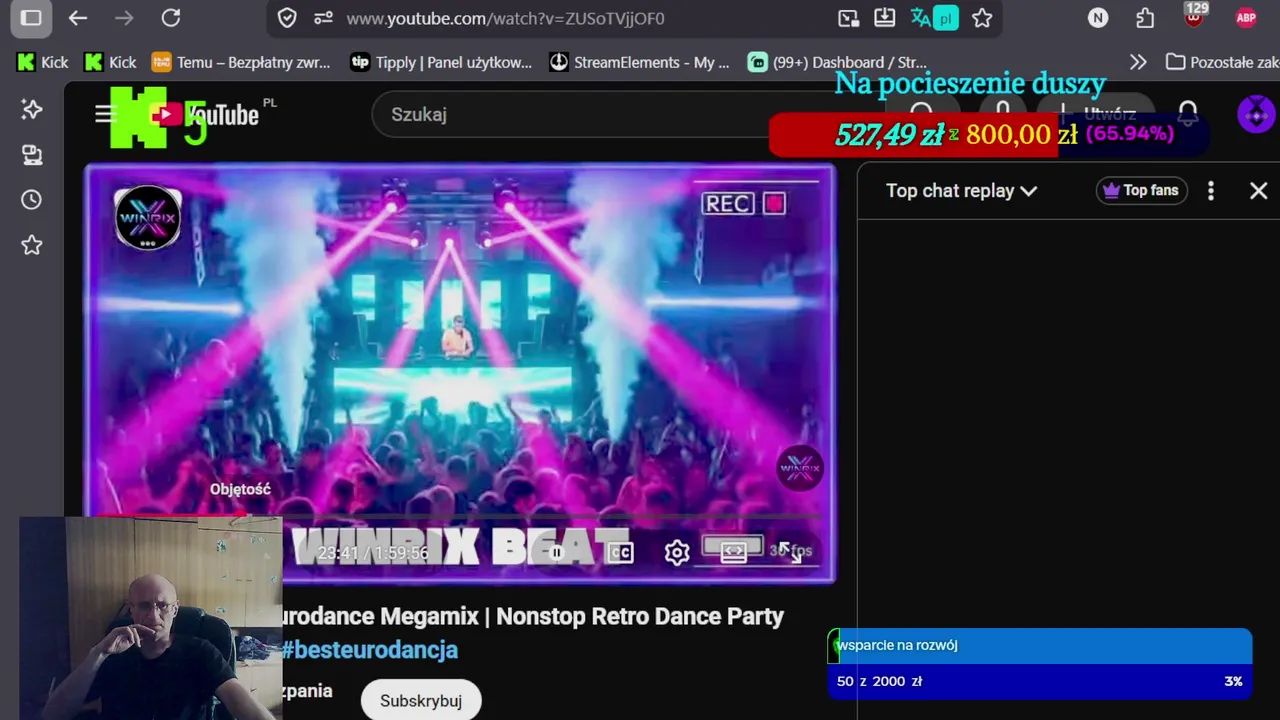
Task: Click the 50 z 2000 zł progress text
Action: tap(880, 681)
